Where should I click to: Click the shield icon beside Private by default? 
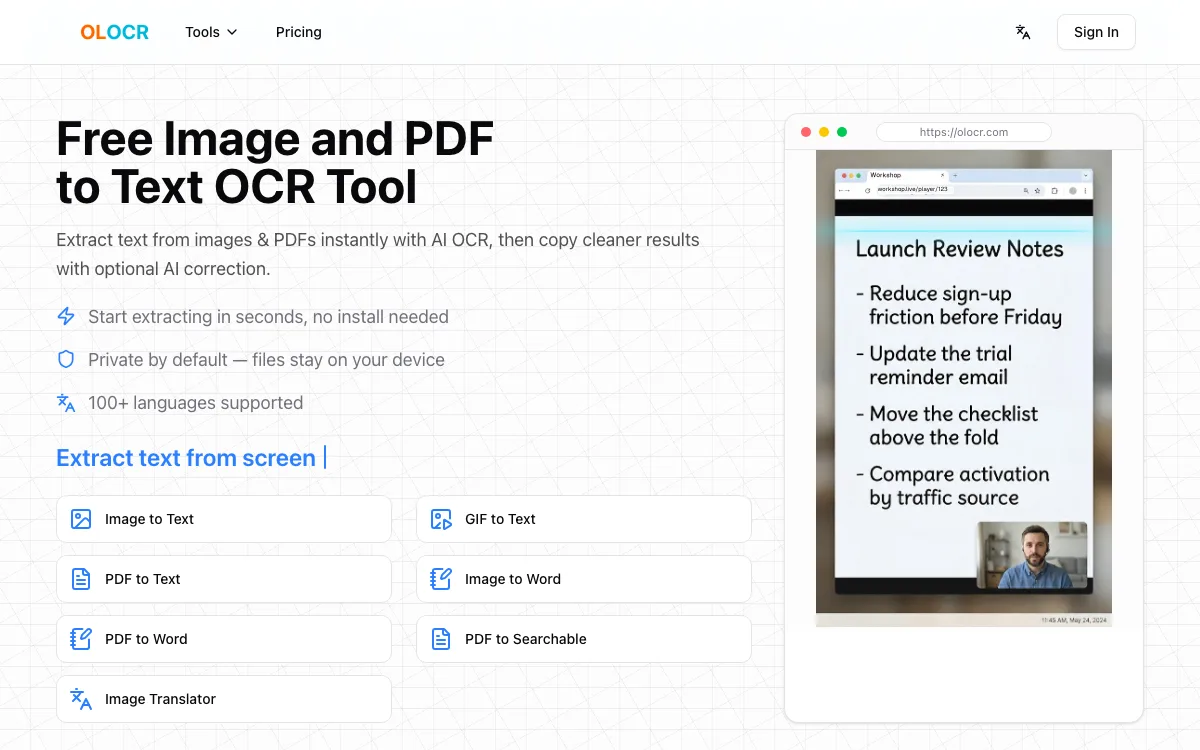tap(66, 360)
